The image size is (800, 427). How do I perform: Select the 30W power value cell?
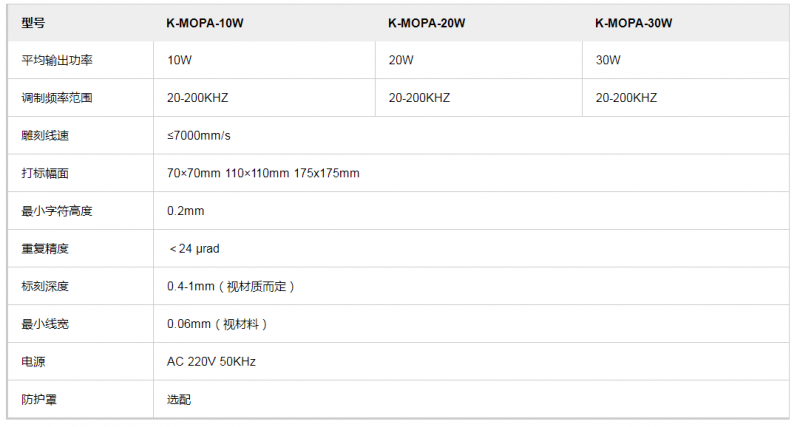point(608,60)
